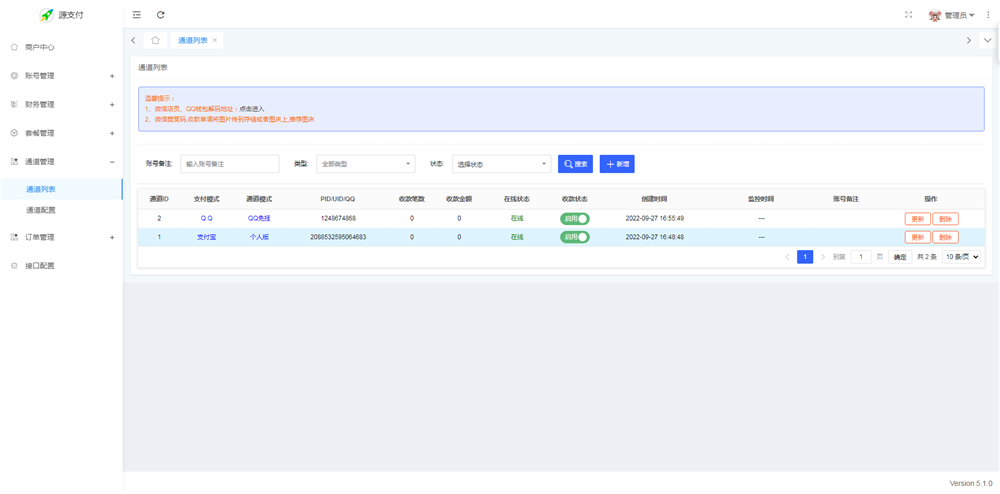Go to previous page with pagination arrow
Viewport: 1000px width, 494px height.
(787, 257)
